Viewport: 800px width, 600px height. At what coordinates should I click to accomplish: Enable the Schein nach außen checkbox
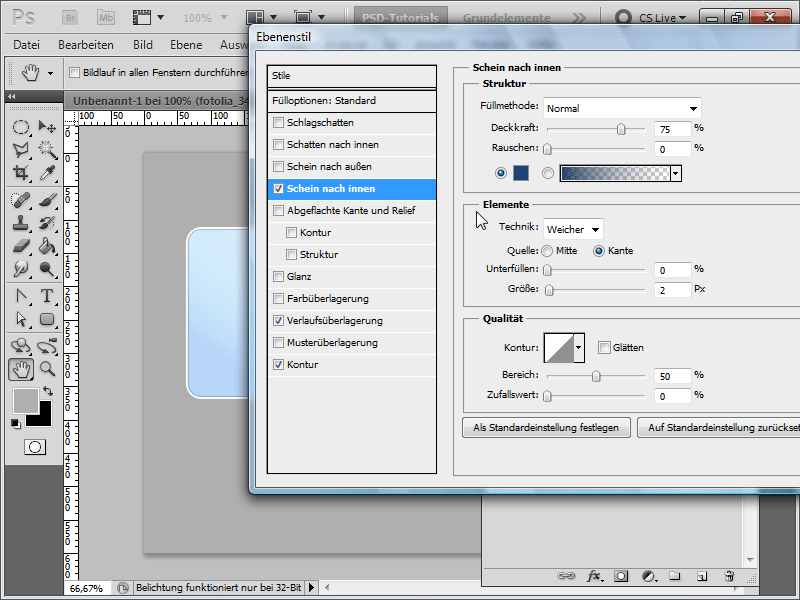pos(278,166)
